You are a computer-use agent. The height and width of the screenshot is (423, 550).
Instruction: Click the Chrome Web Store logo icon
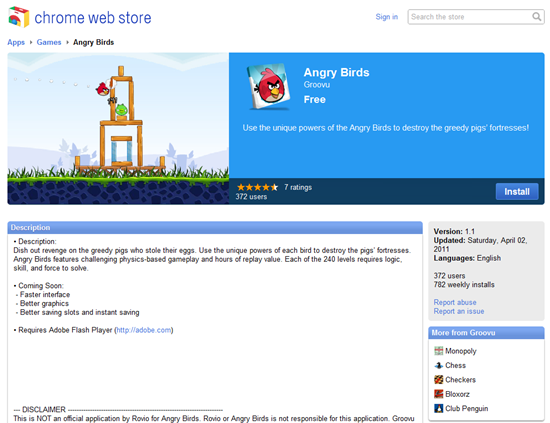(x=19, y=17)
